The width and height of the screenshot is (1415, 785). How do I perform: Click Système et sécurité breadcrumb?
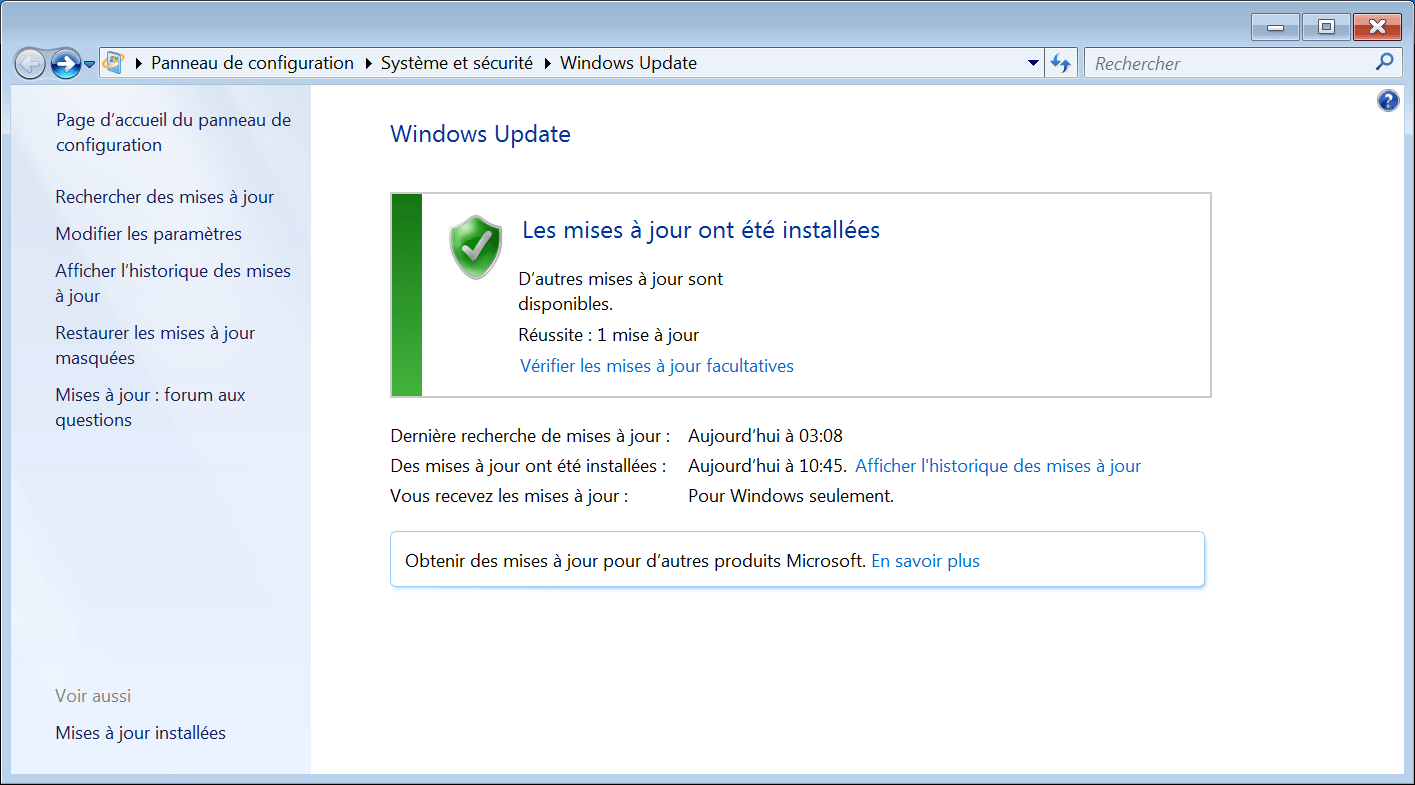click(x=456, y=63)
